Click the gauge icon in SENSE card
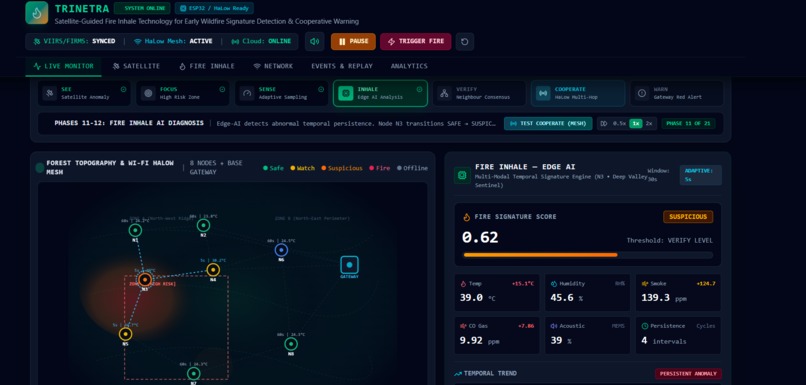The width and height of the screenshot is (806, 385). 247,94
